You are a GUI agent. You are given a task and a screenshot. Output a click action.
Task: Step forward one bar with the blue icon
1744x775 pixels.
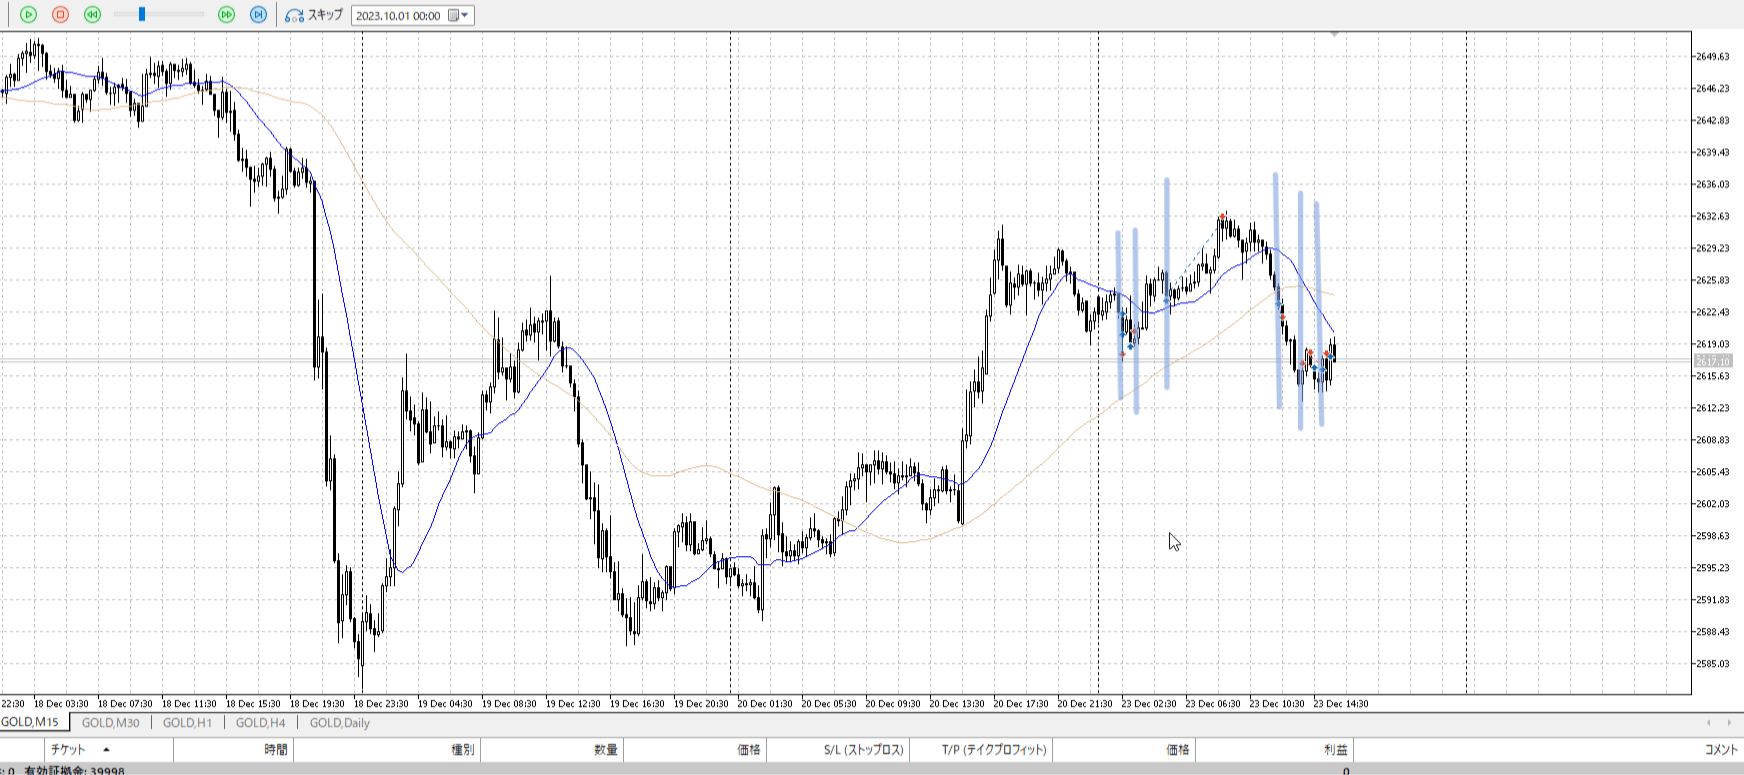click(258, 15)
